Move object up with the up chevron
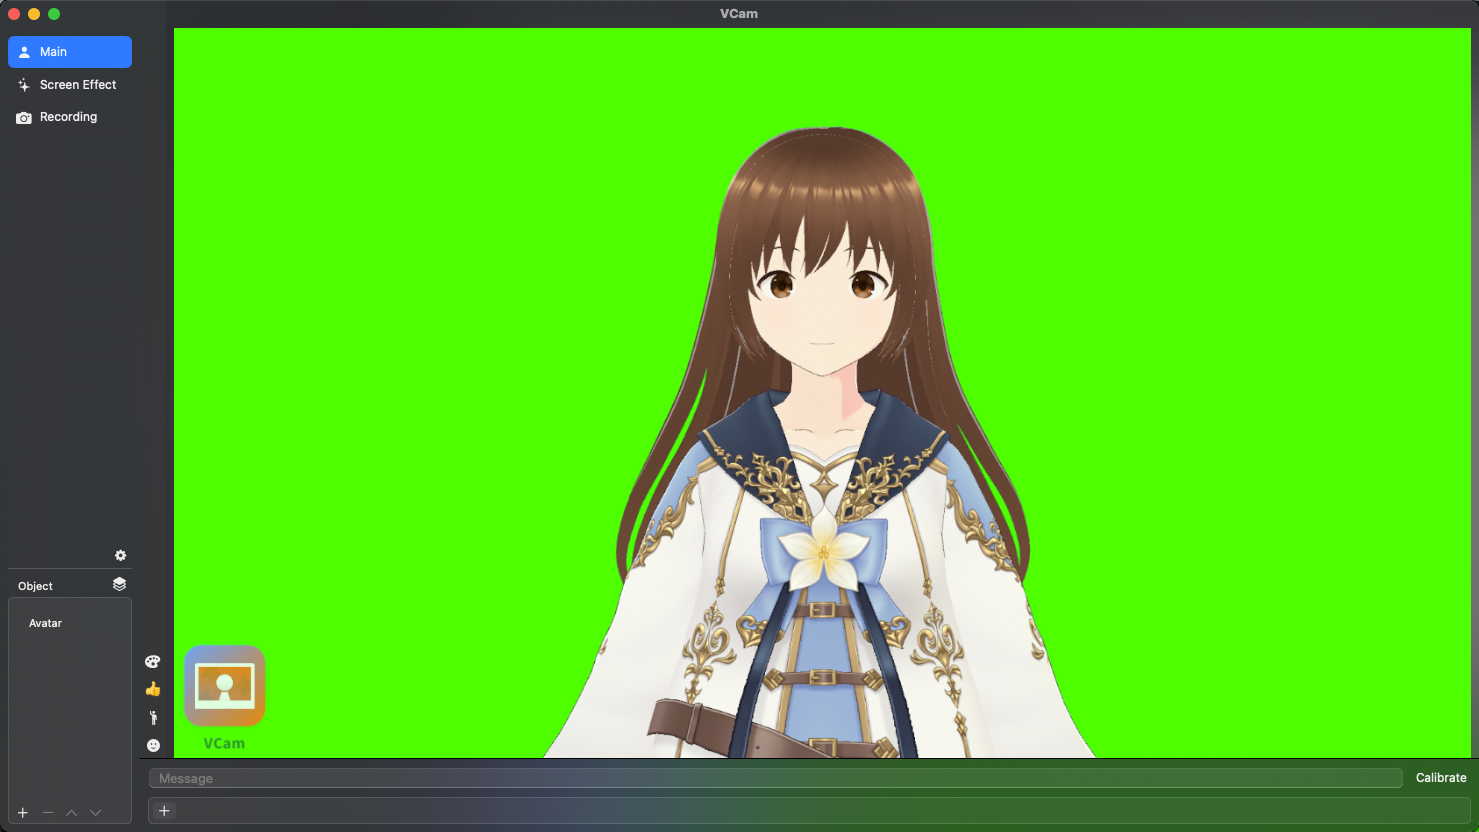The image size is (1479, 832). [x=72, y=813]
